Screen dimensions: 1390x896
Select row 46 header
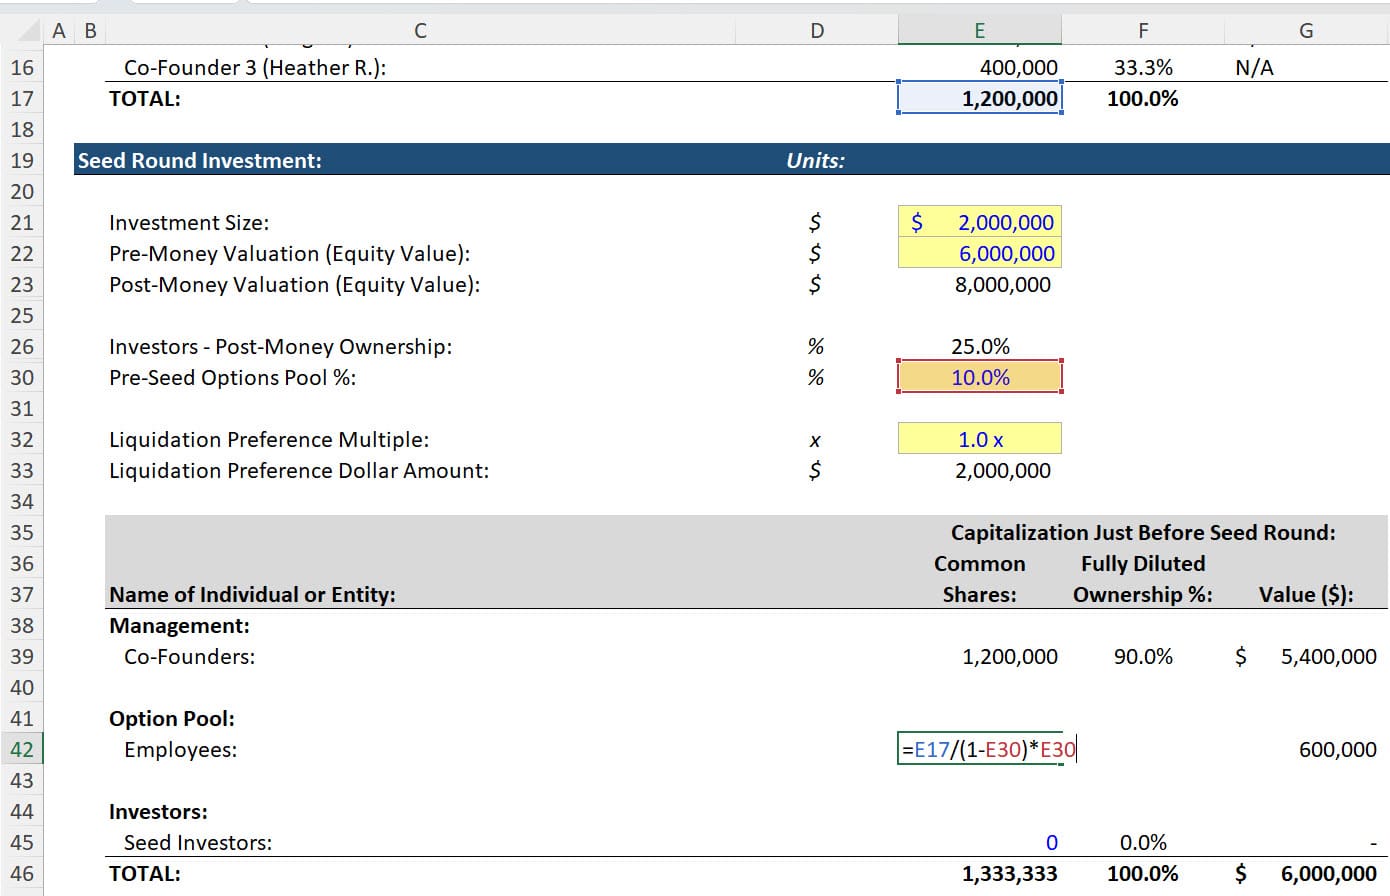point(22,873)
